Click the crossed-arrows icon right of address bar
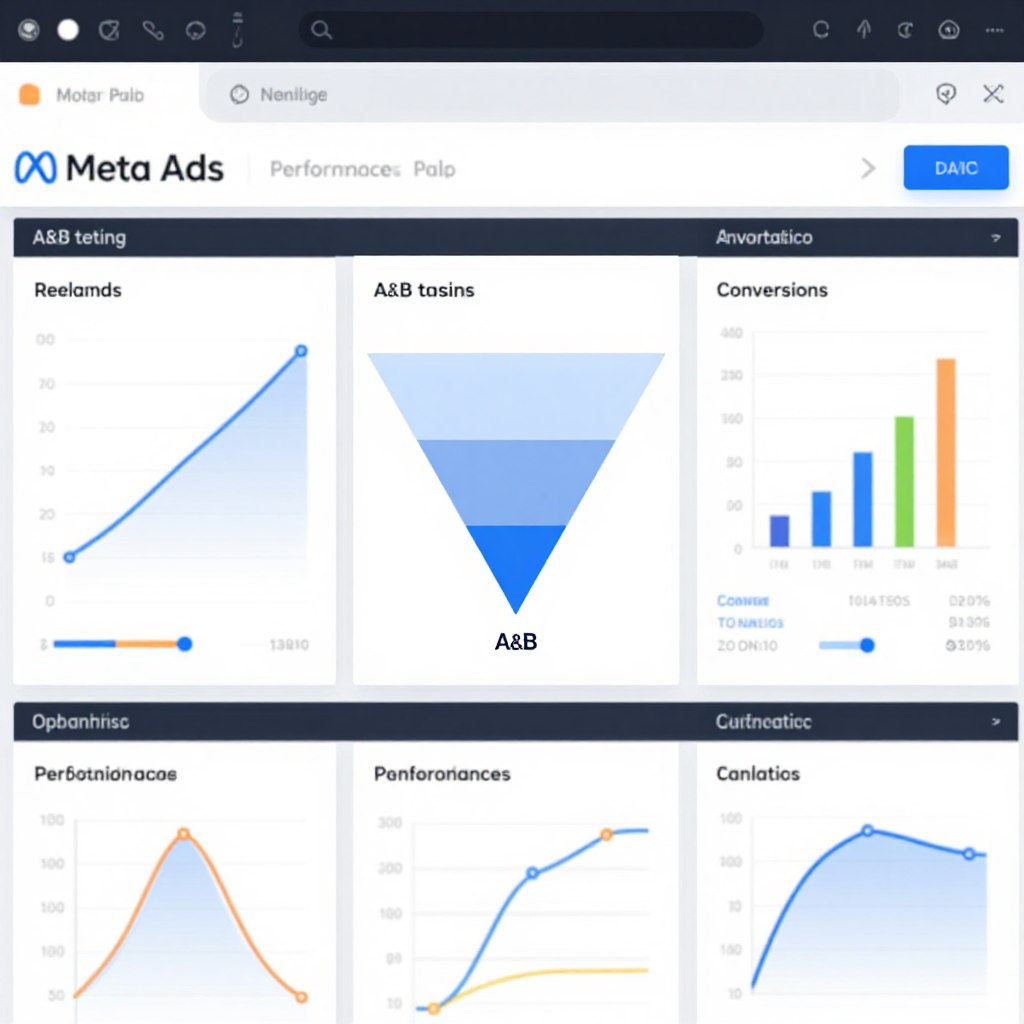The image size is (1024, 1024). [993, 94]
